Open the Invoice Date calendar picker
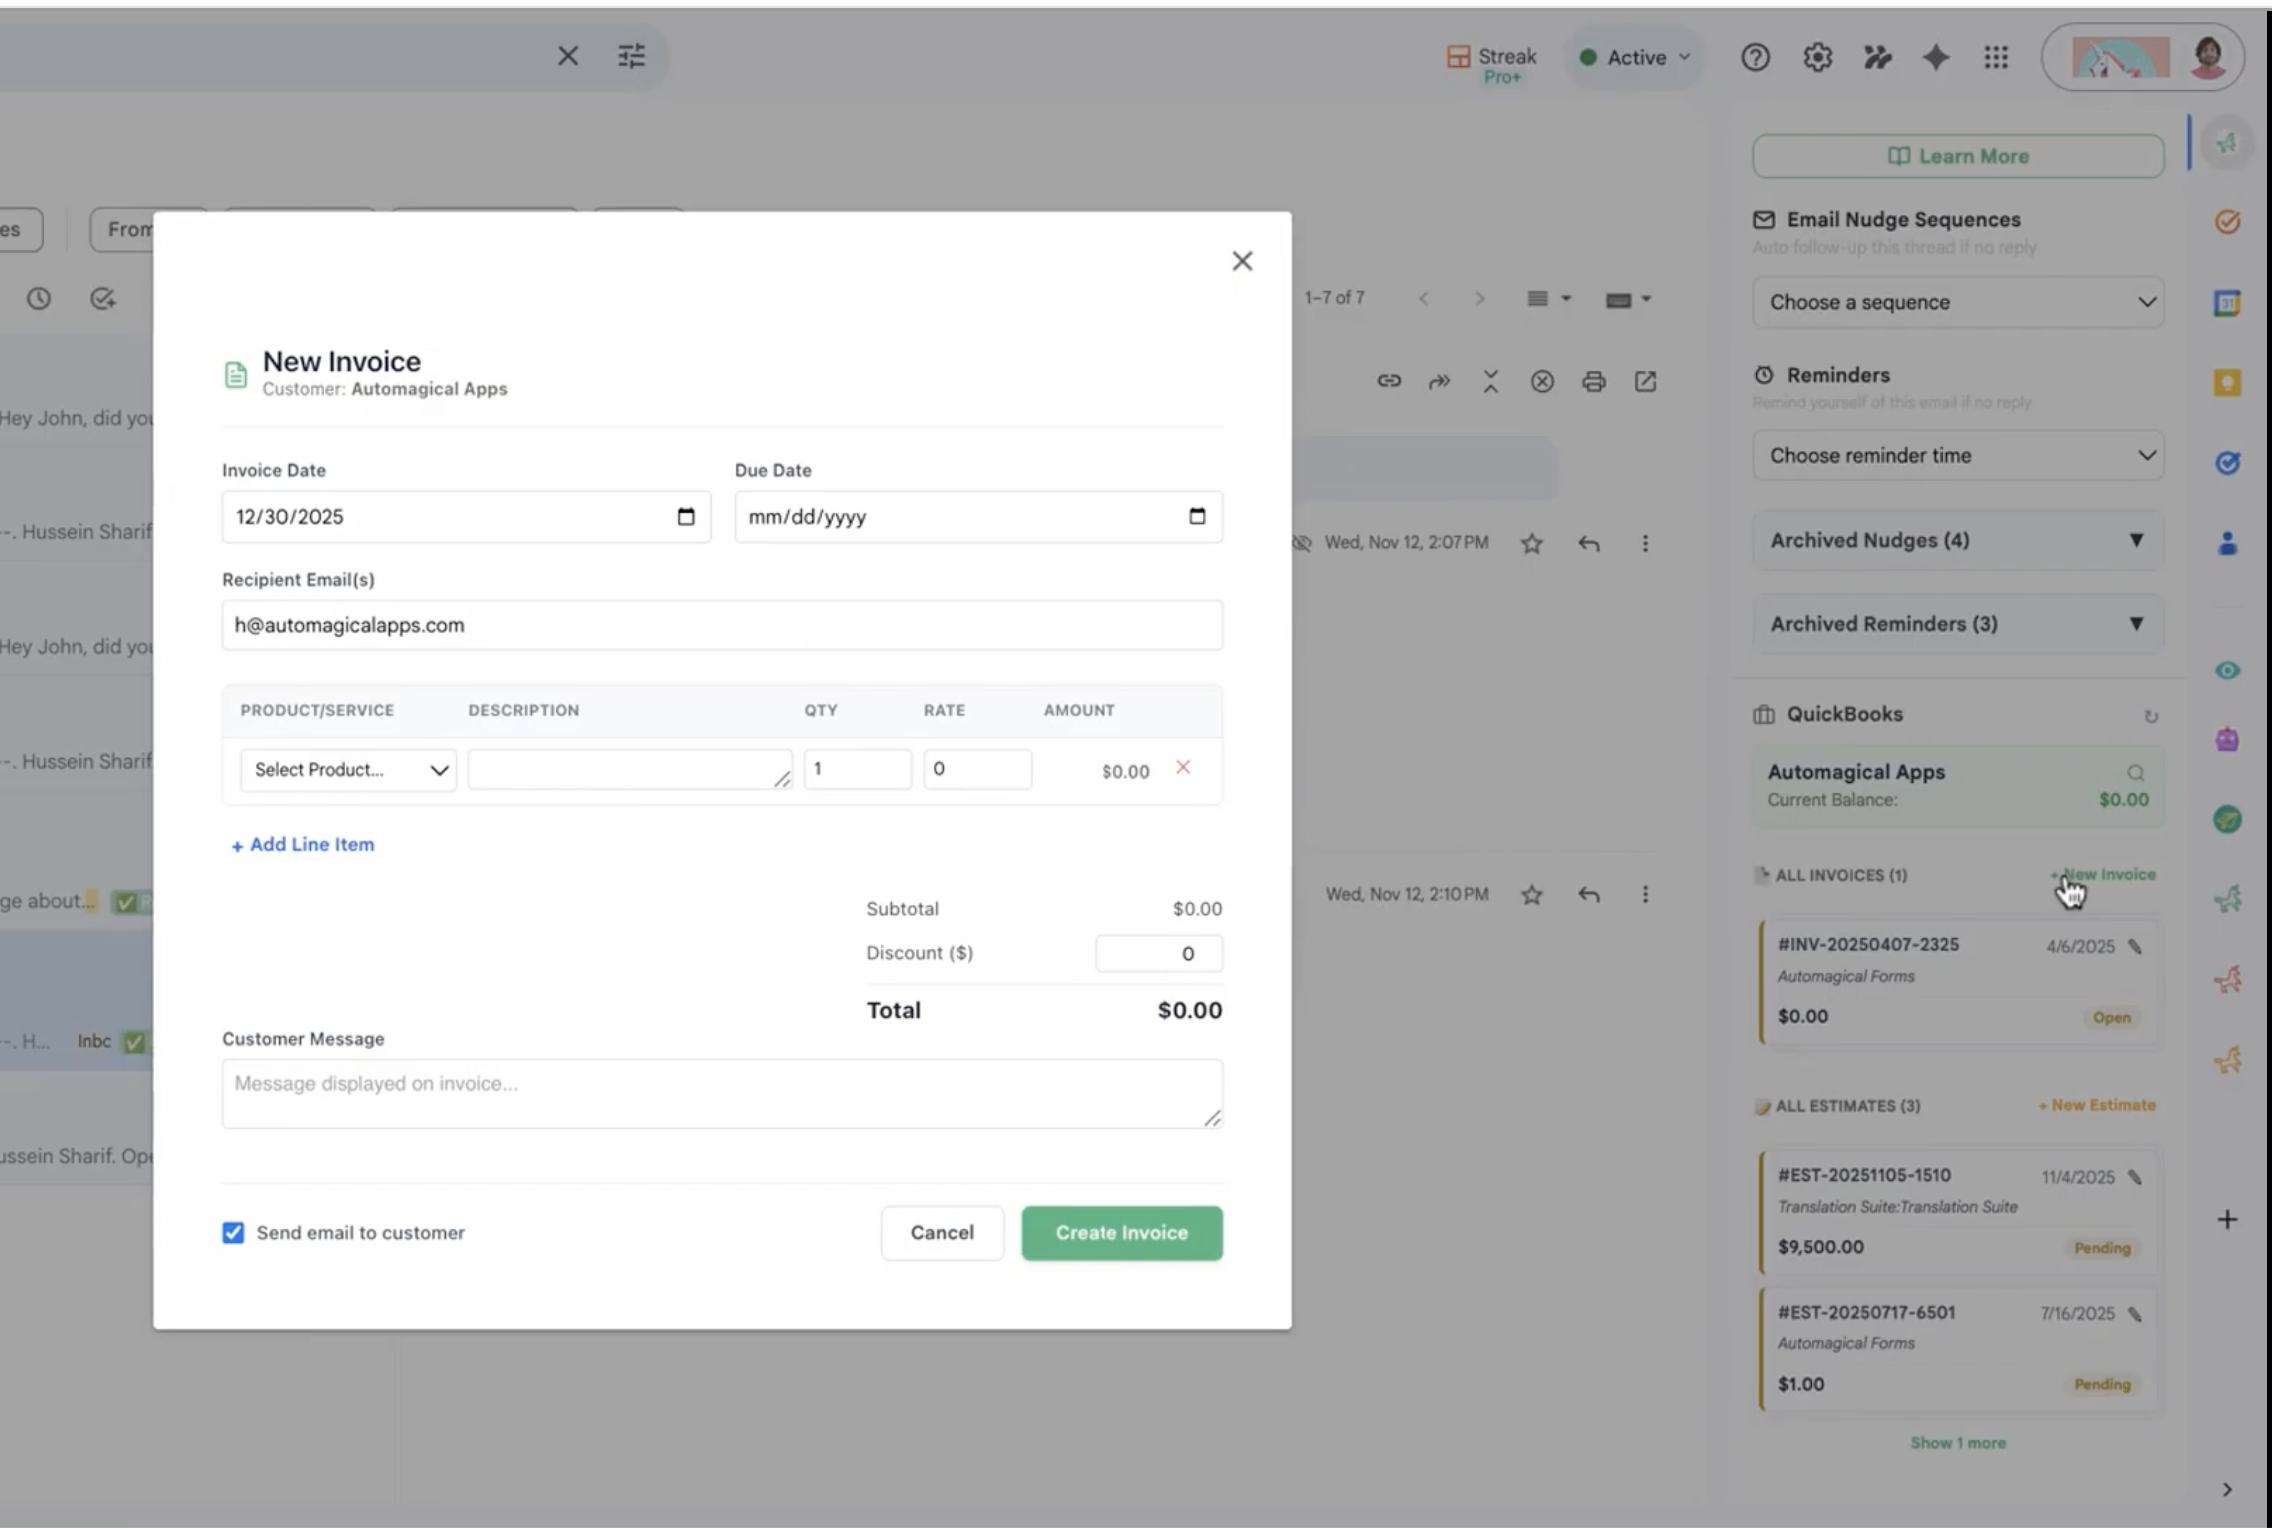 [685, 516]
